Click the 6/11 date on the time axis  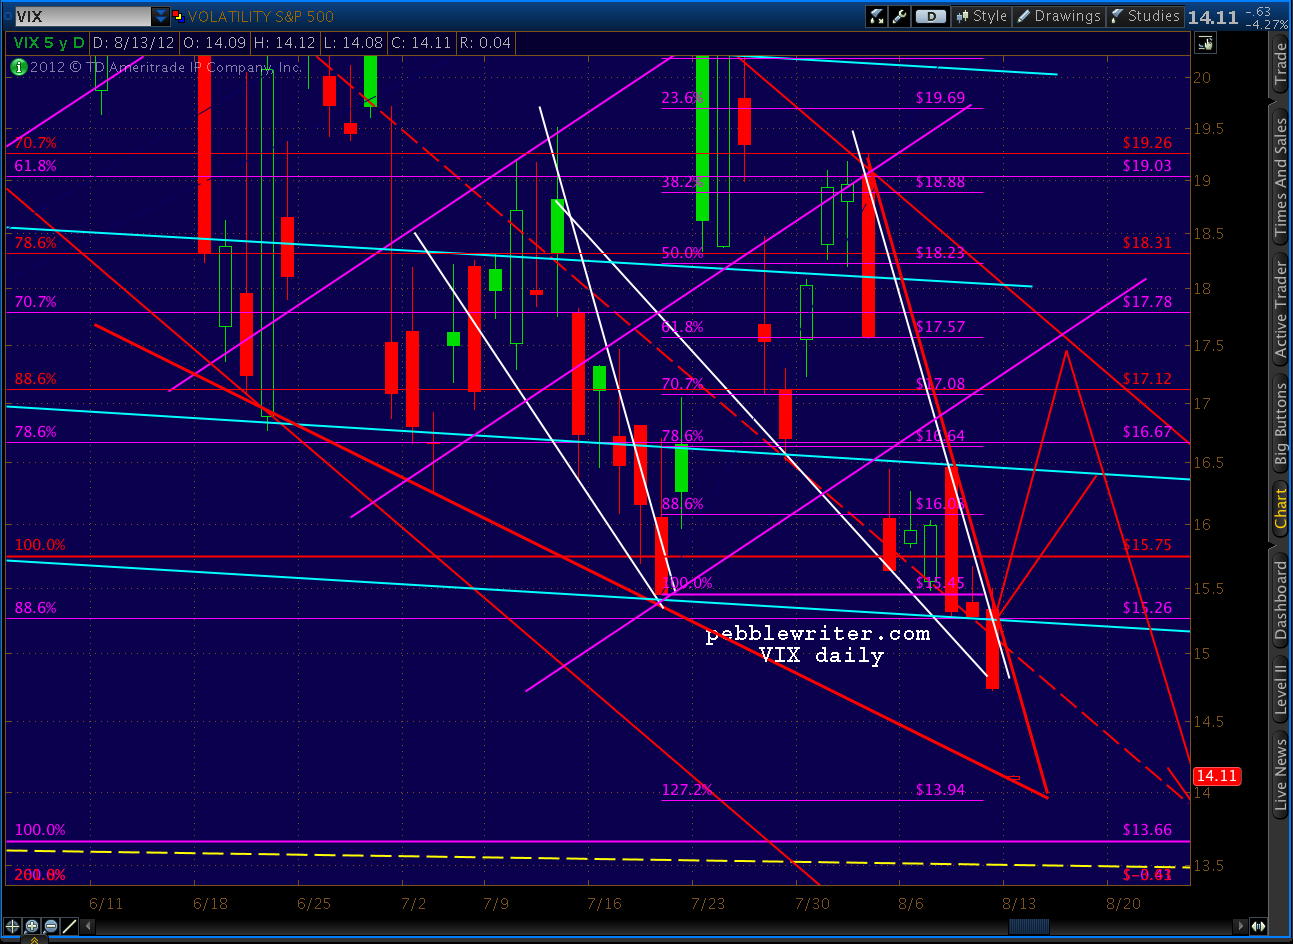tap(106, 903)
